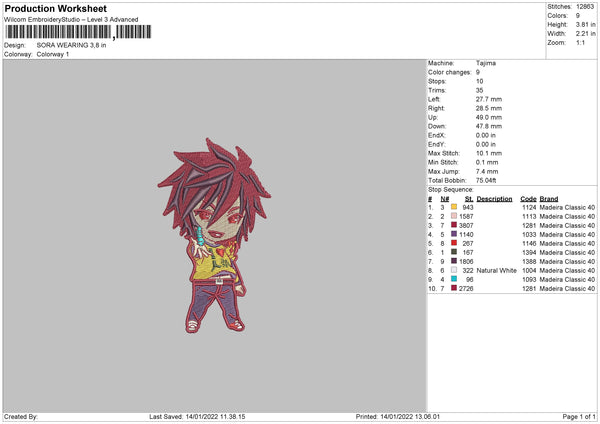
Task: Select the cyan swatch for thread 1093
Action: point(454,279)
